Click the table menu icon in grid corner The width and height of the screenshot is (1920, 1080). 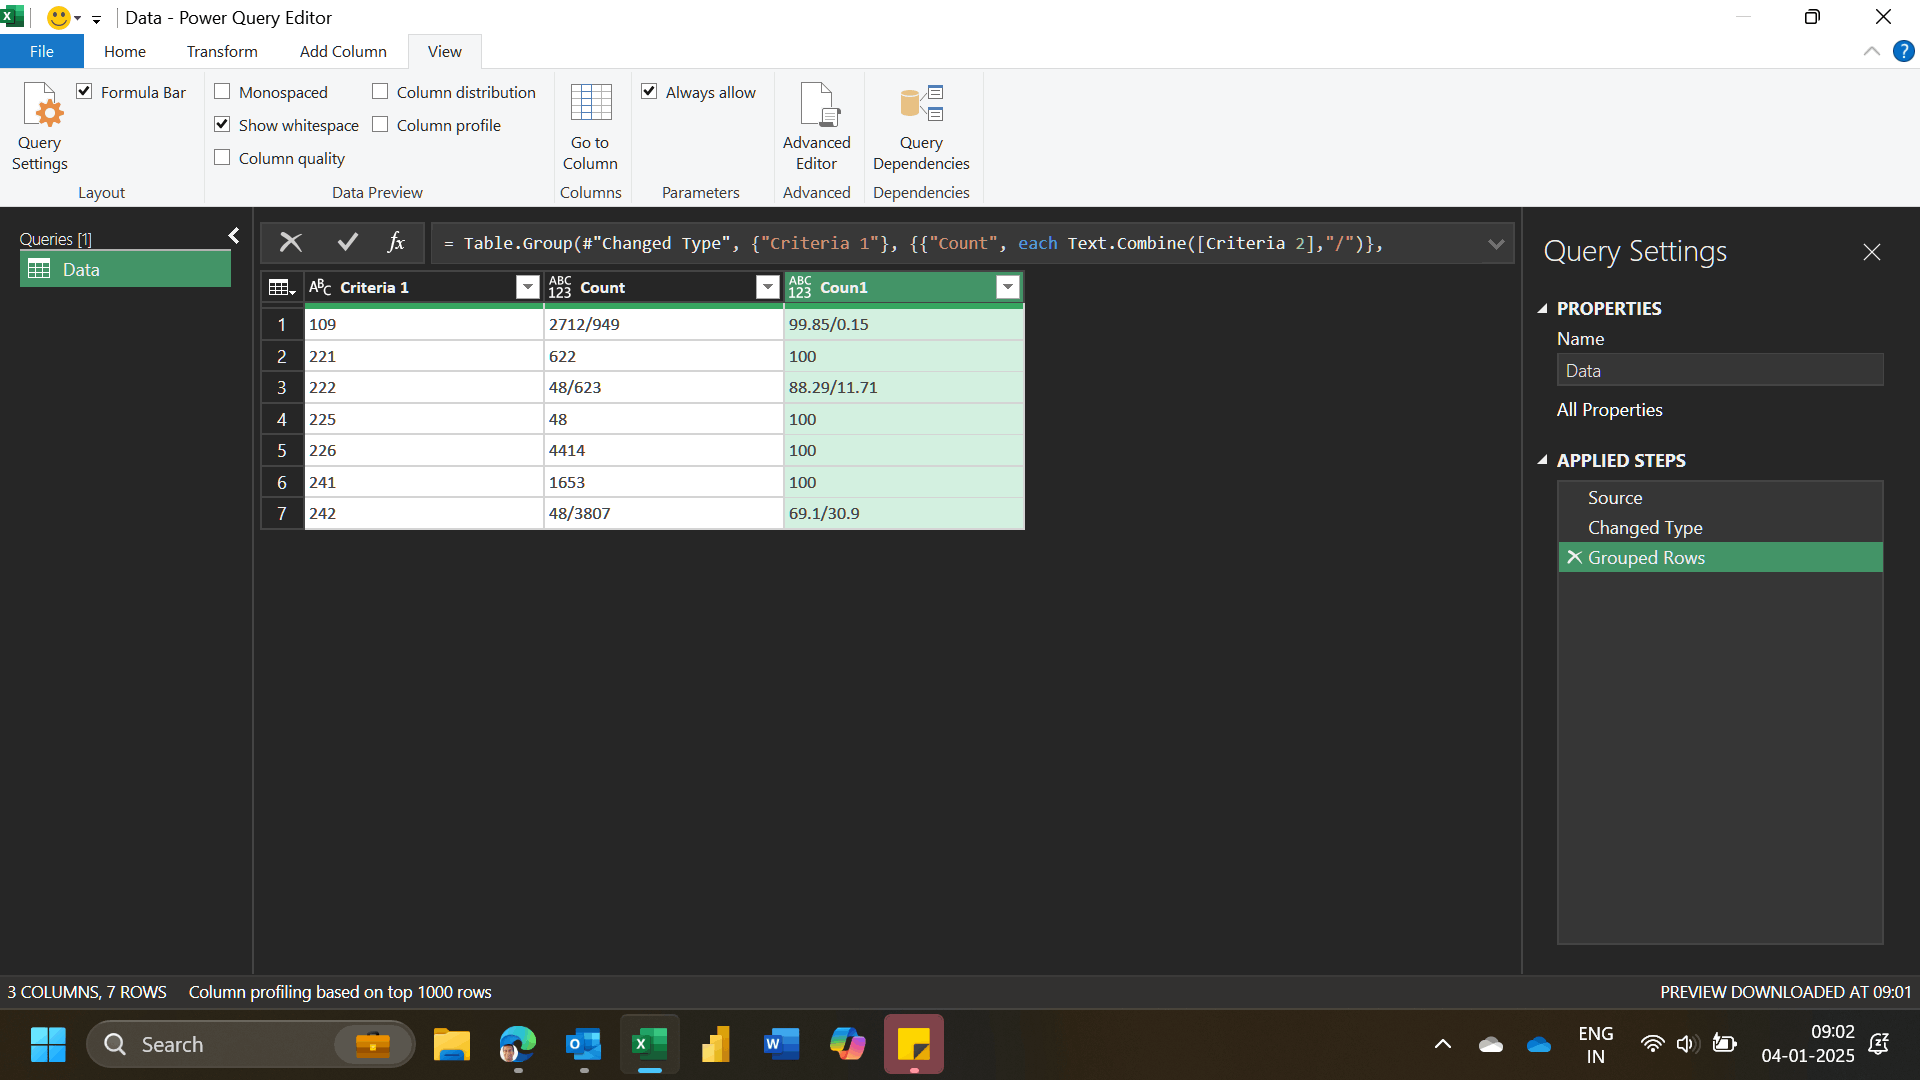pos(282,288)
